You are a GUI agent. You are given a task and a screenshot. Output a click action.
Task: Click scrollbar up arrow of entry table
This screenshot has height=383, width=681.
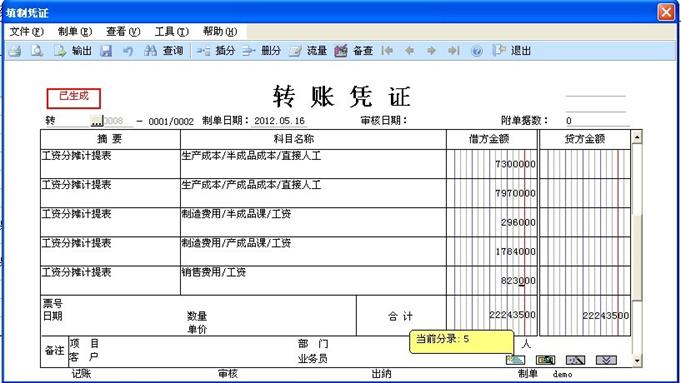tap(637, 138)
